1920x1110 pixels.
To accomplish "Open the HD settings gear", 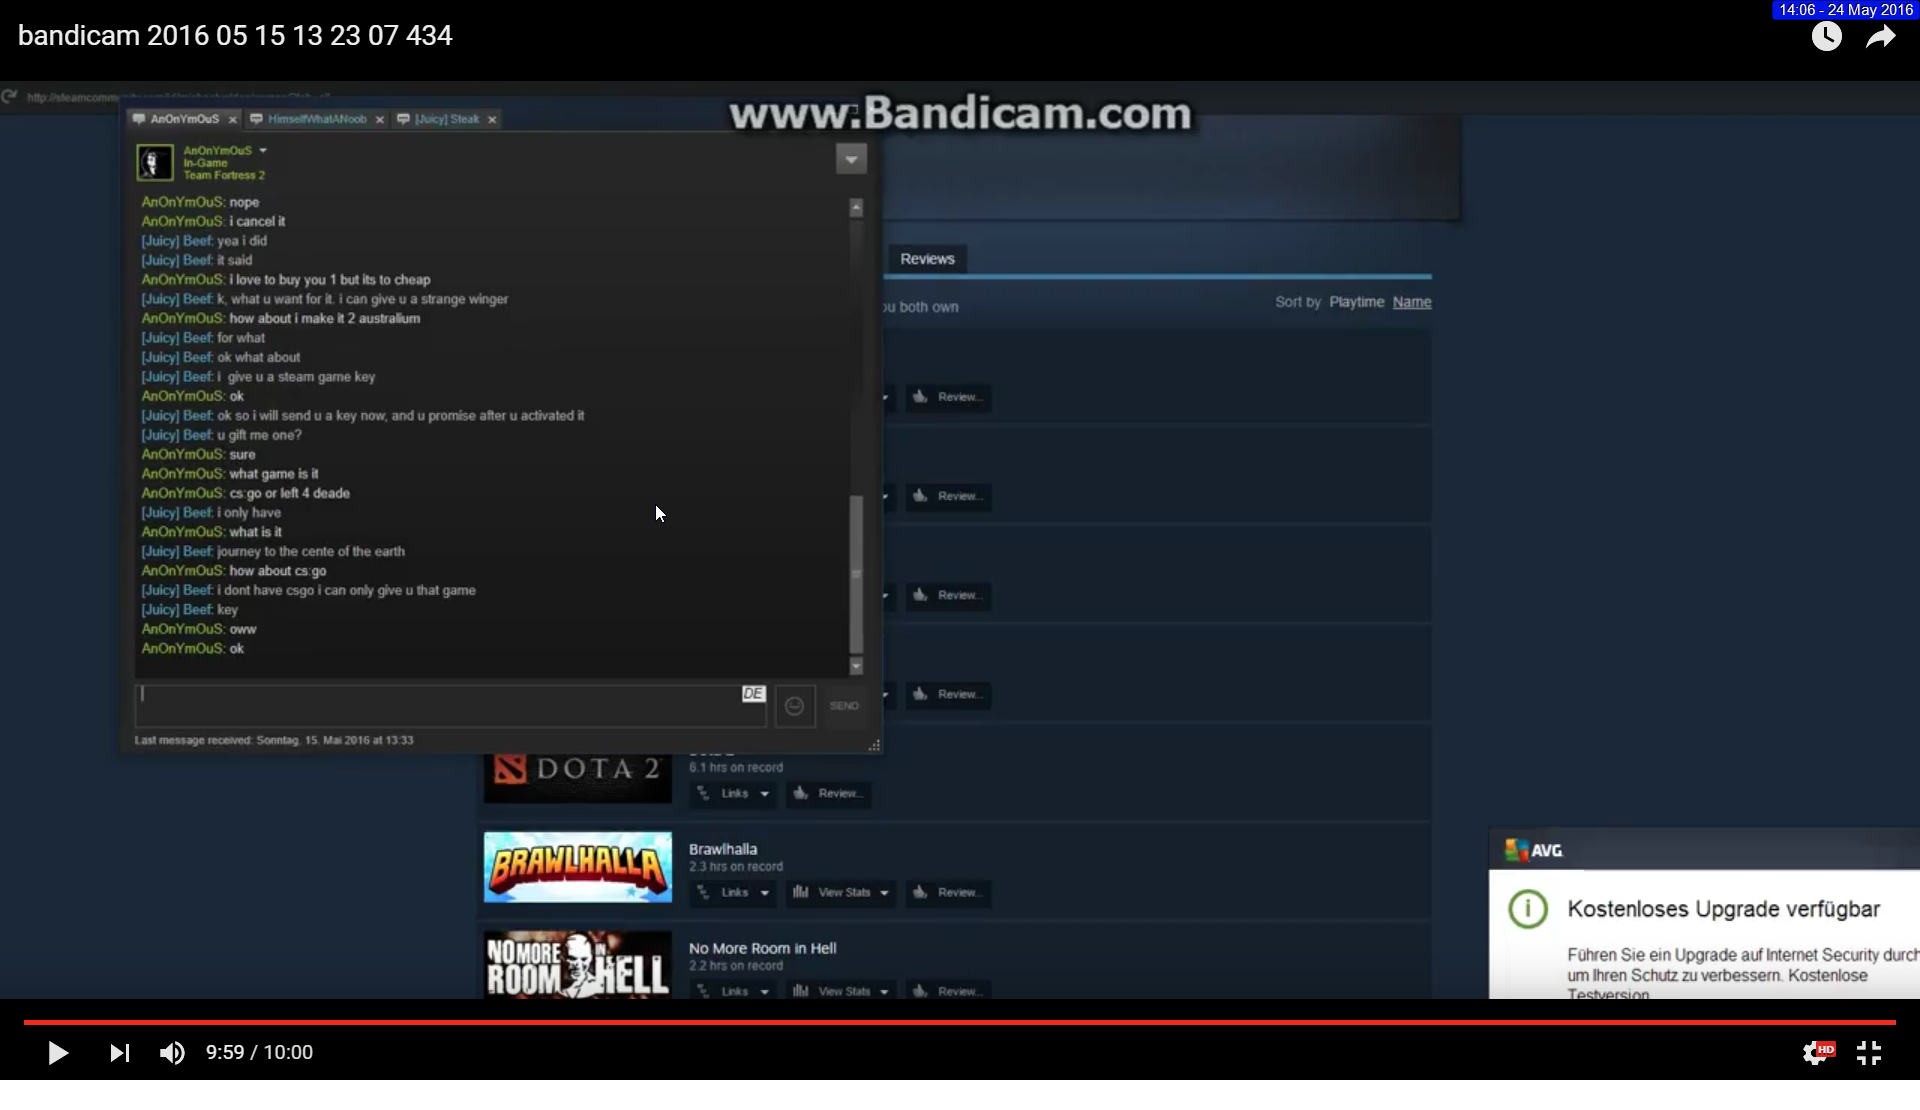I will click(1817, 1053).
